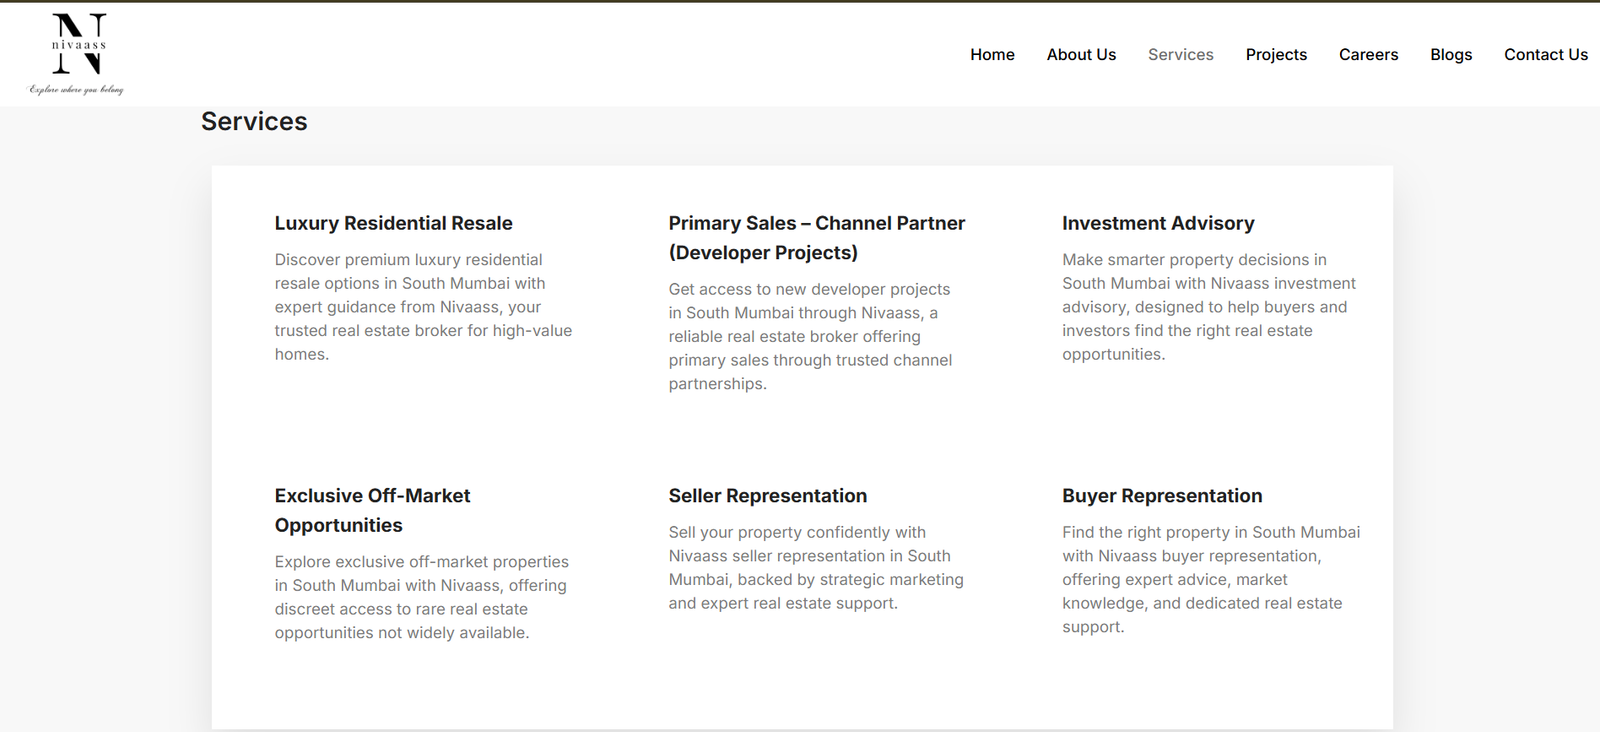Click the Seller Representation heading

coord(768,496)
